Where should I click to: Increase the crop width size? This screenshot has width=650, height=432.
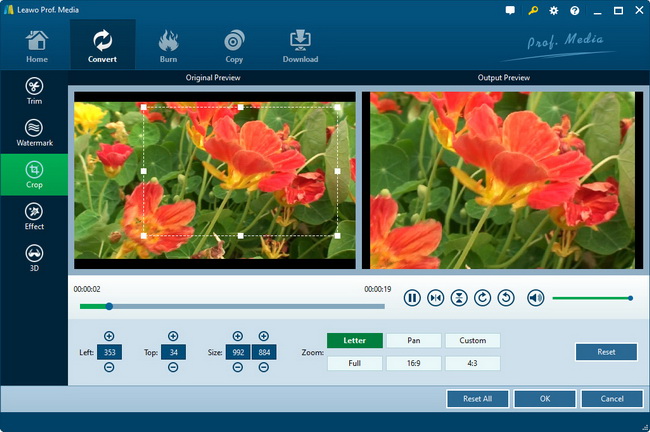point(238,336)
